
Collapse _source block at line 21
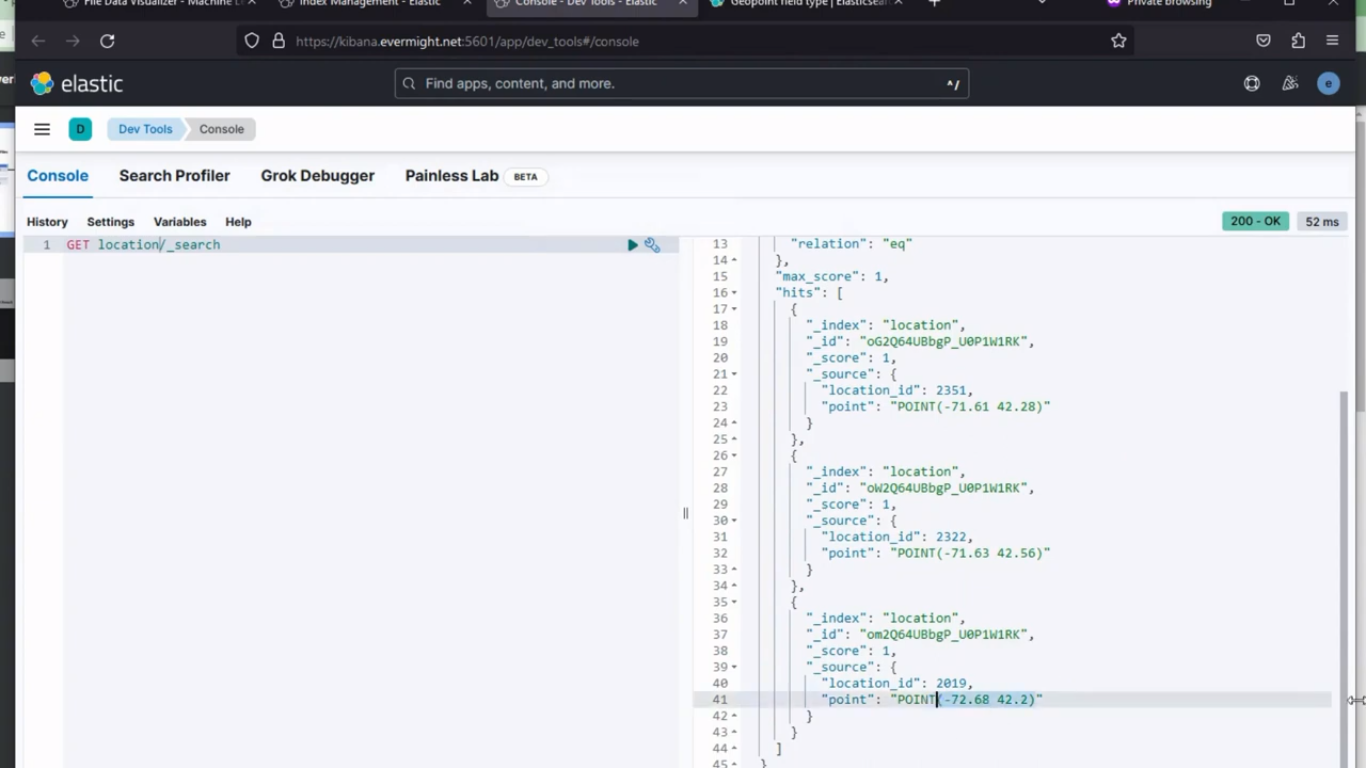point(734,374)
